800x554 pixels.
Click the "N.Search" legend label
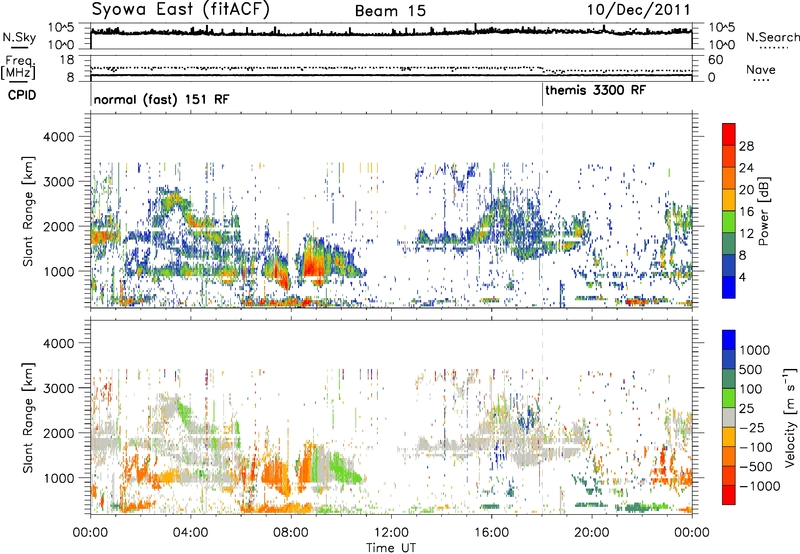(772, 37)
